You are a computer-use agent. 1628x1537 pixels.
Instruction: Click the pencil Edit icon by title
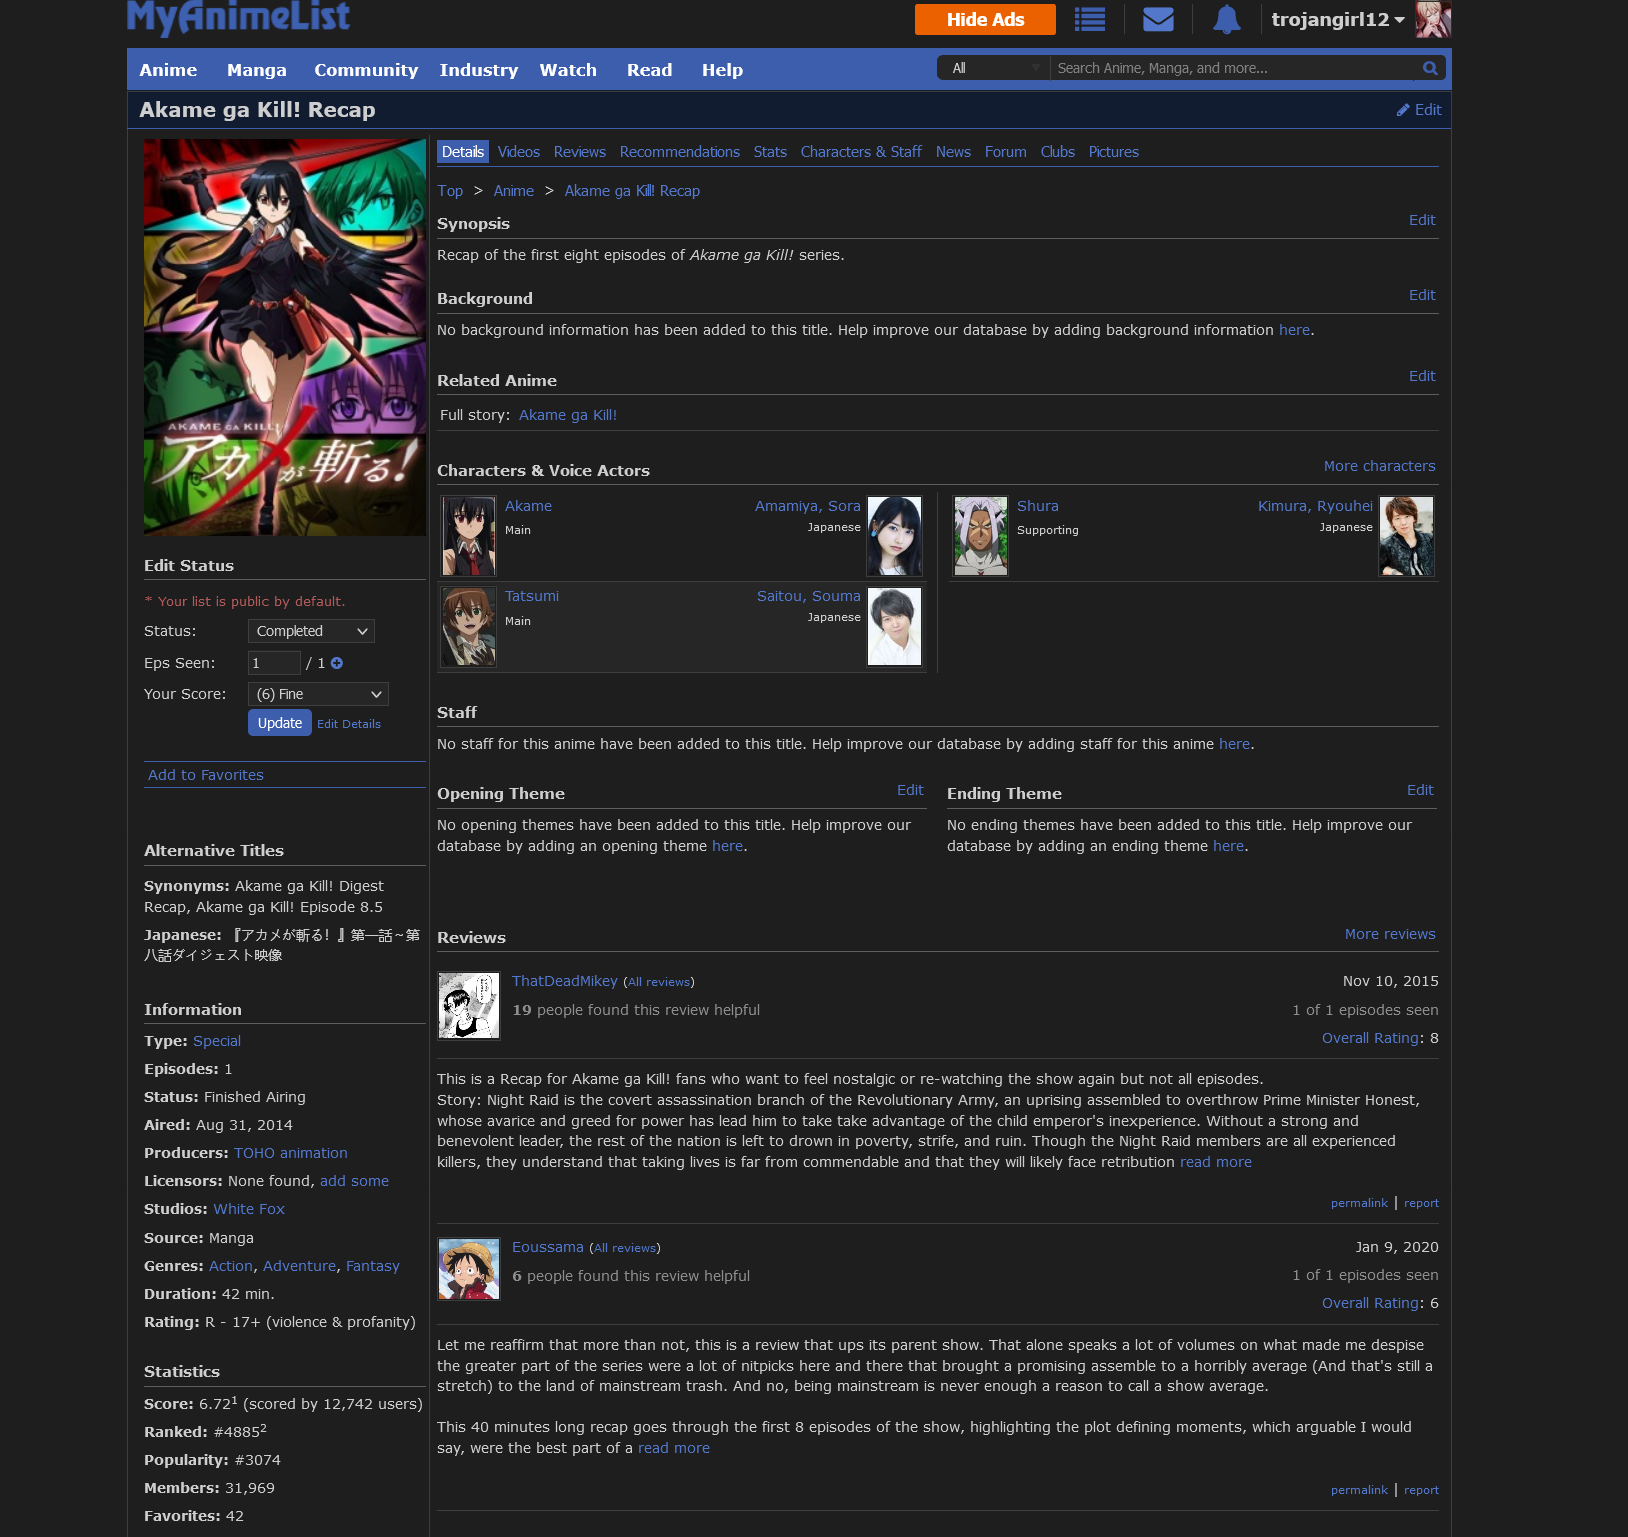1419,110
